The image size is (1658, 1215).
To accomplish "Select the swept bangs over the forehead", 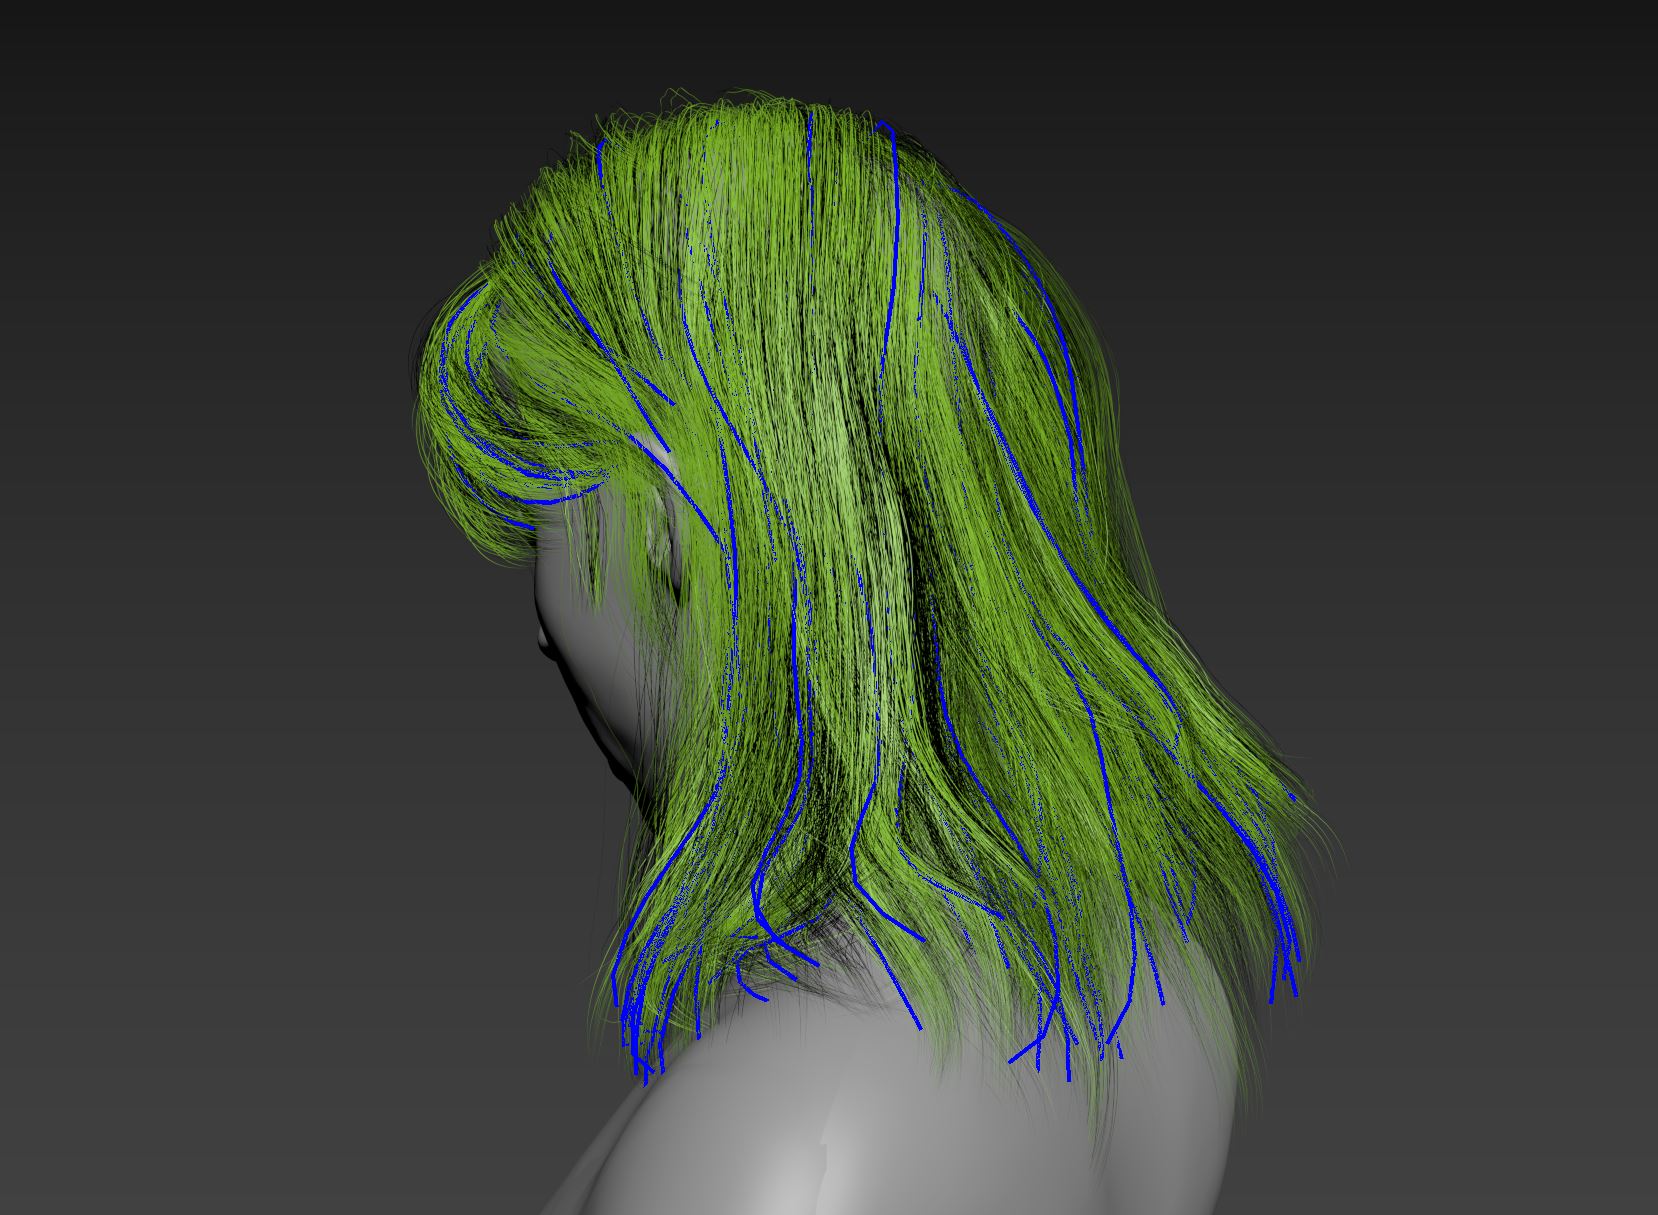I will coord(500,400).
